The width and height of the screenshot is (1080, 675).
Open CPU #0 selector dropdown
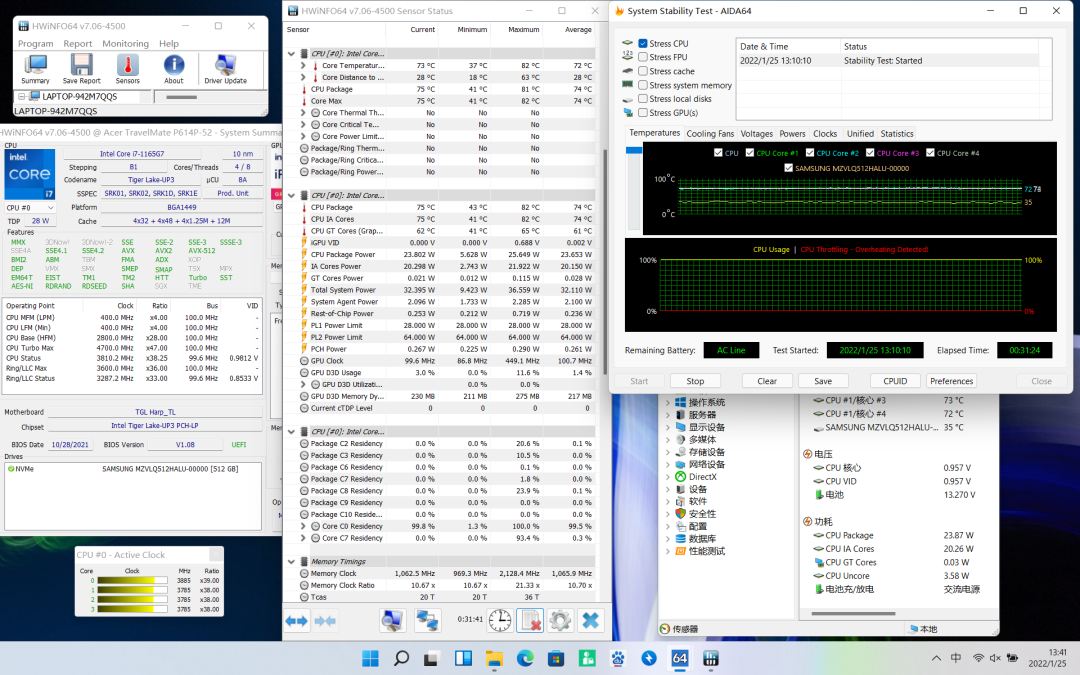coord(30,207)
